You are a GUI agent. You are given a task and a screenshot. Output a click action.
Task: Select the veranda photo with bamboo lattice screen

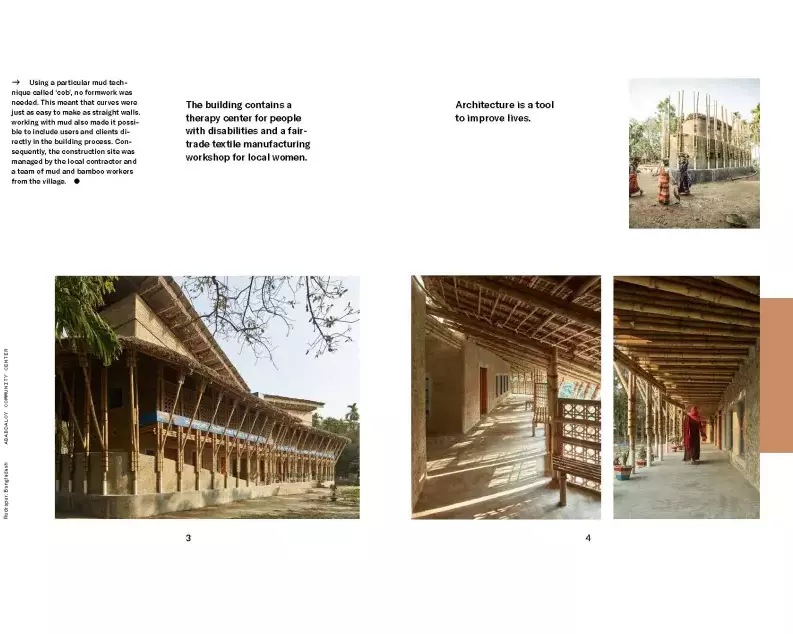click(505, 397)
